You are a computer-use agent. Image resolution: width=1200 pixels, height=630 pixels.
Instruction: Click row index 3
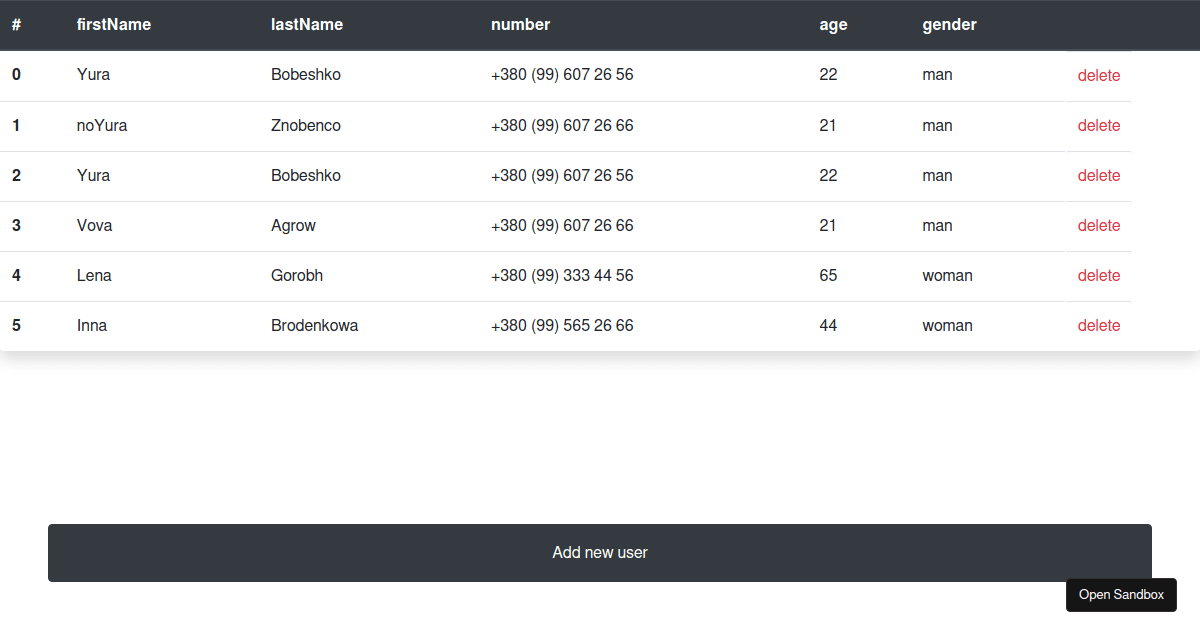(16, 226)
